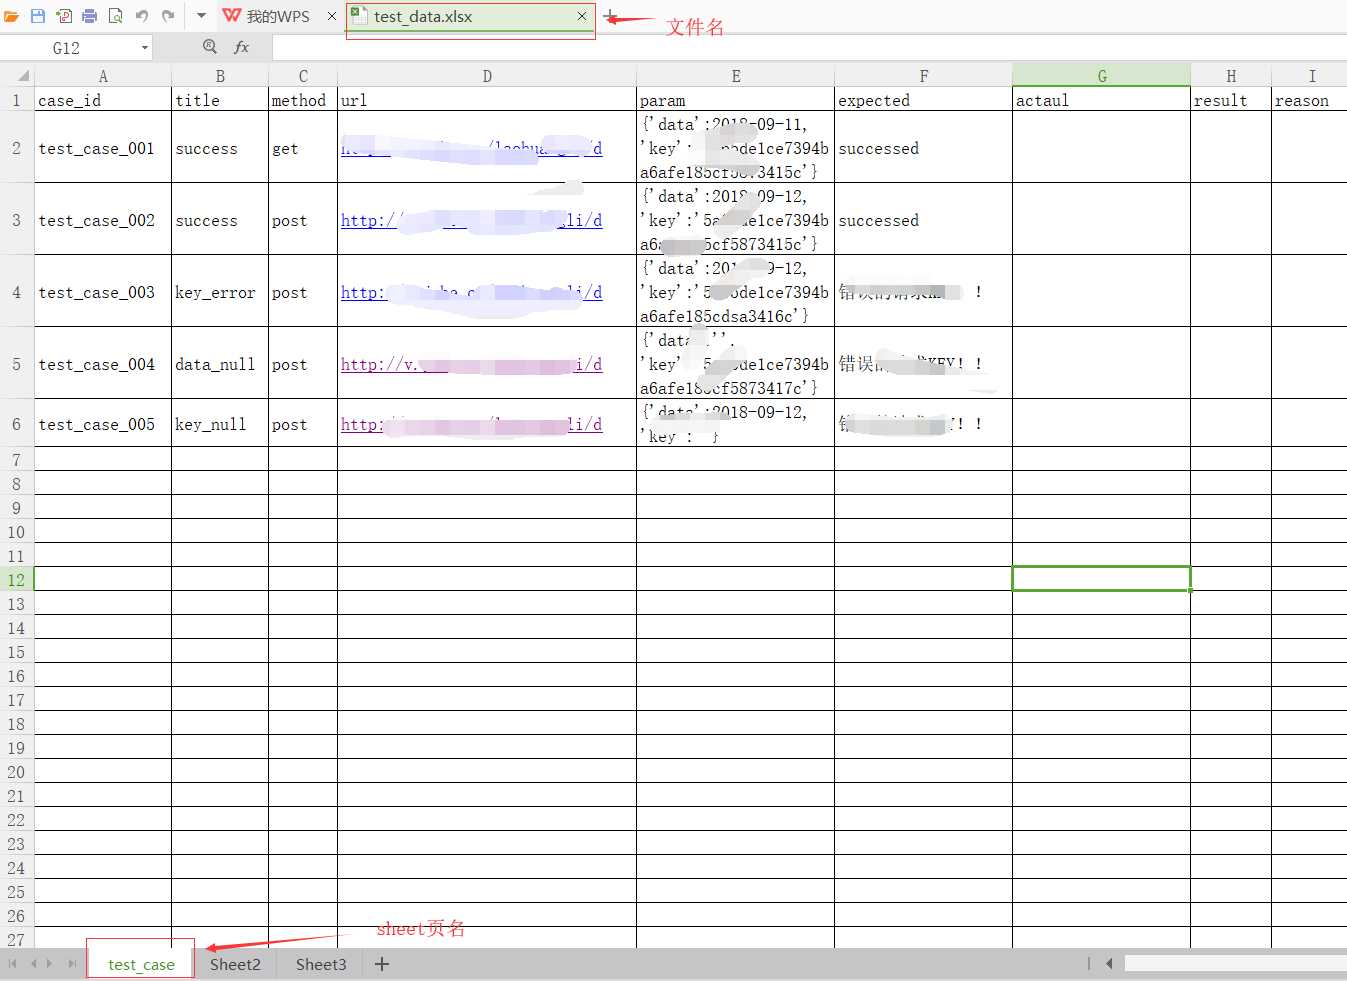Image resolution: width=1347 pixels, height=981 pixels.
Task: Expand the Name Box dropdown arrow
Action: [x=145, y=48]
